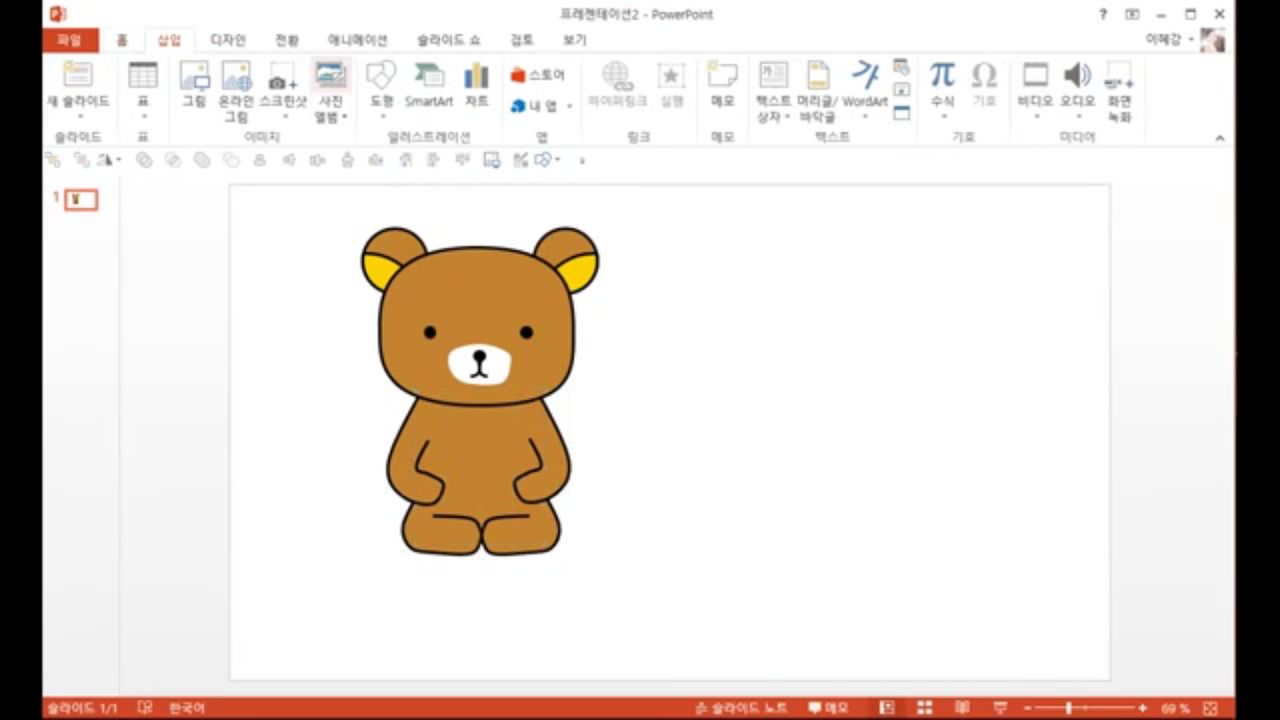Open Ribbon Display Options
Image resolution: width=1280 pixels, height=720 pixels.
(x=1132, y=14)
